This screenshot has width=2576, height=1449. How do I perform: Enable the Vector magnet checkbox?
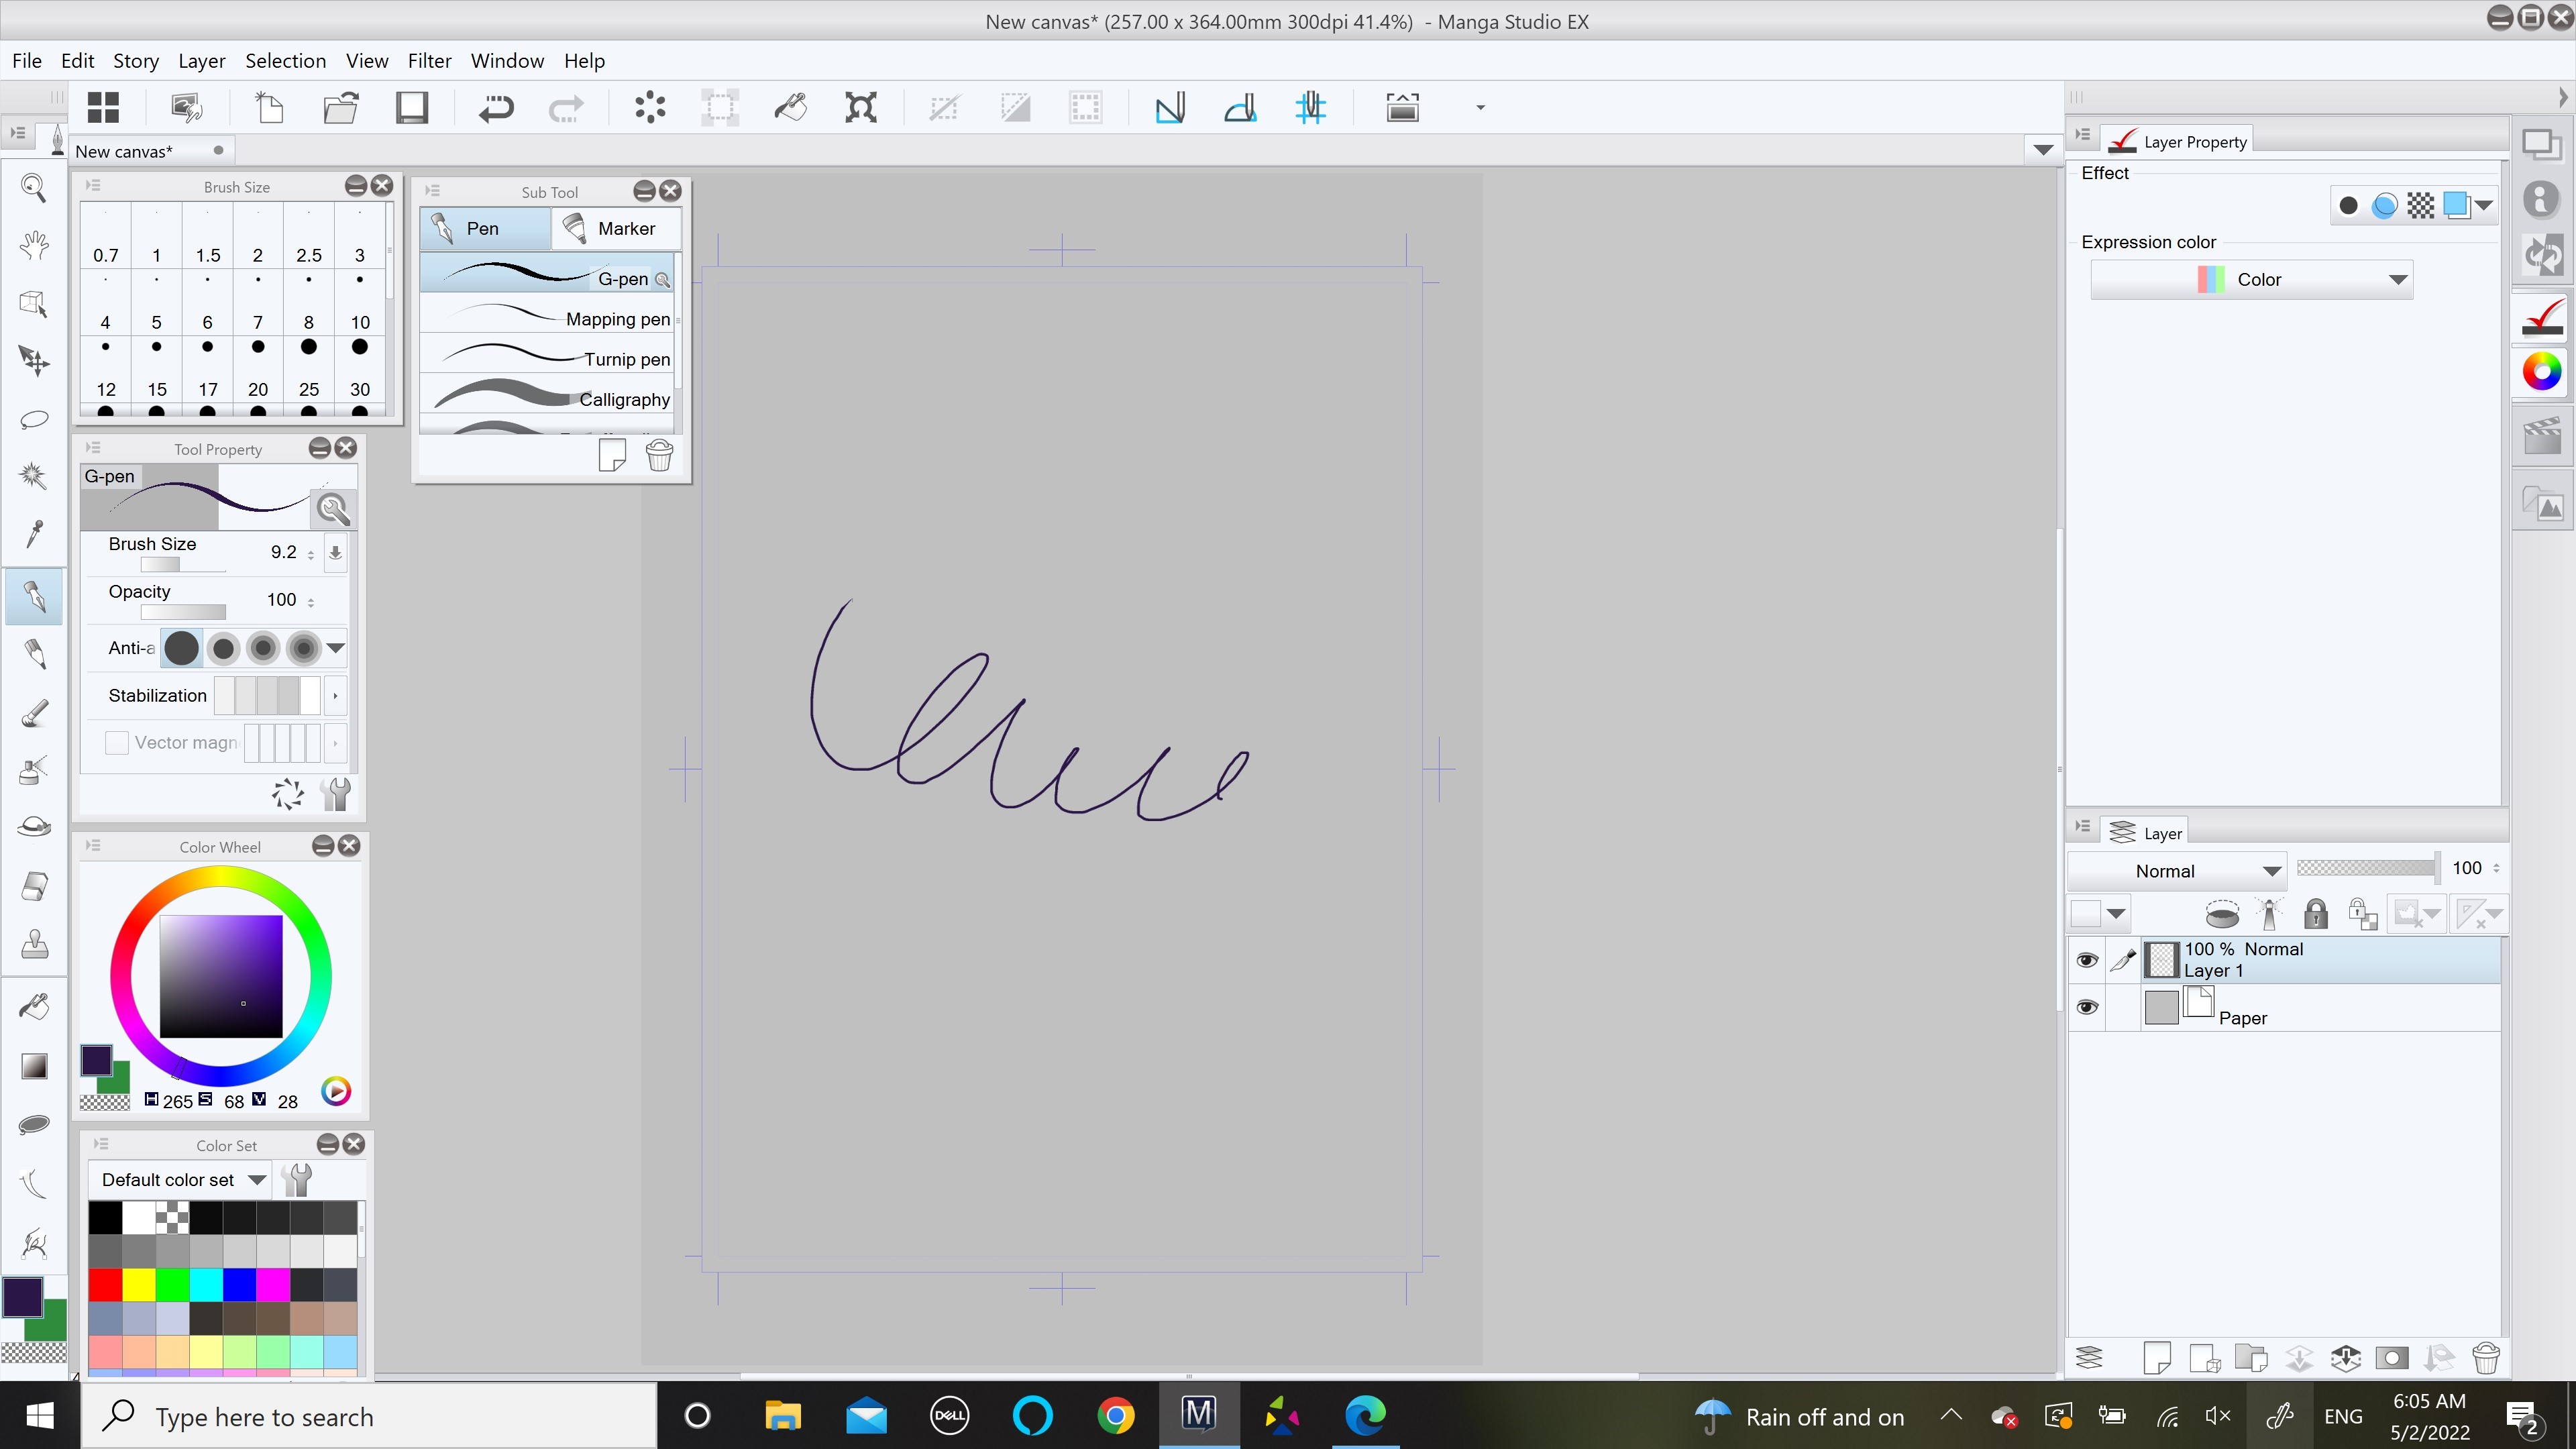117,743
